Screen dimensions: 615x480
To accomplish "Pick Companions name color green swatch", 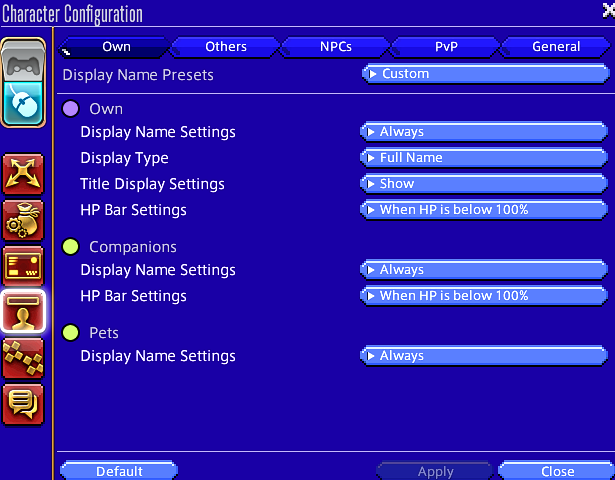I will click(x=71, y=247).
